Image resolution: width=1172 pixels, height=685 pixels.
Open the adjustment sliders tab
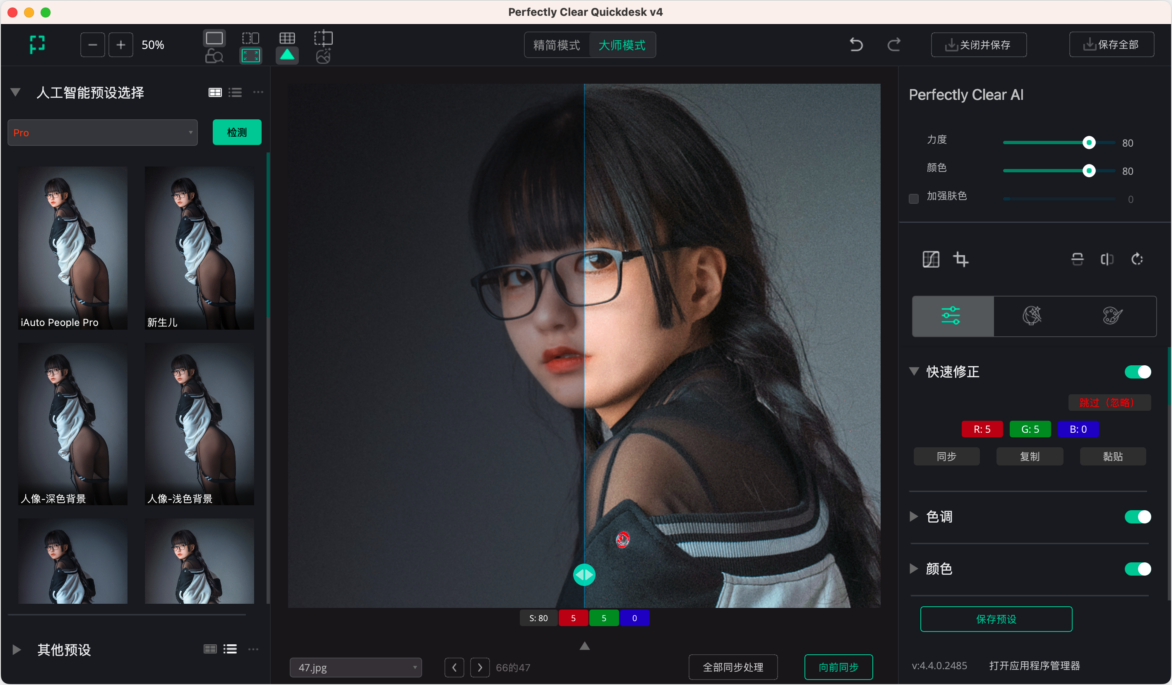coord(953,316)
